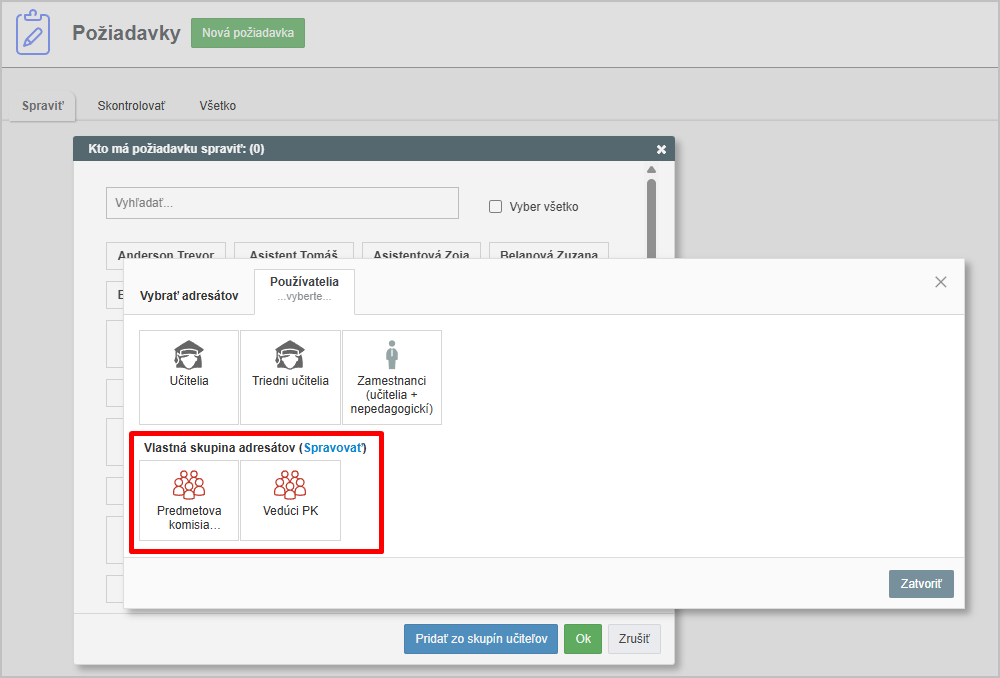The height and width of the screenshot is (678, 1000).
Task: Close the Kto má požiadavku spraviť dialog
Action: 661,149
